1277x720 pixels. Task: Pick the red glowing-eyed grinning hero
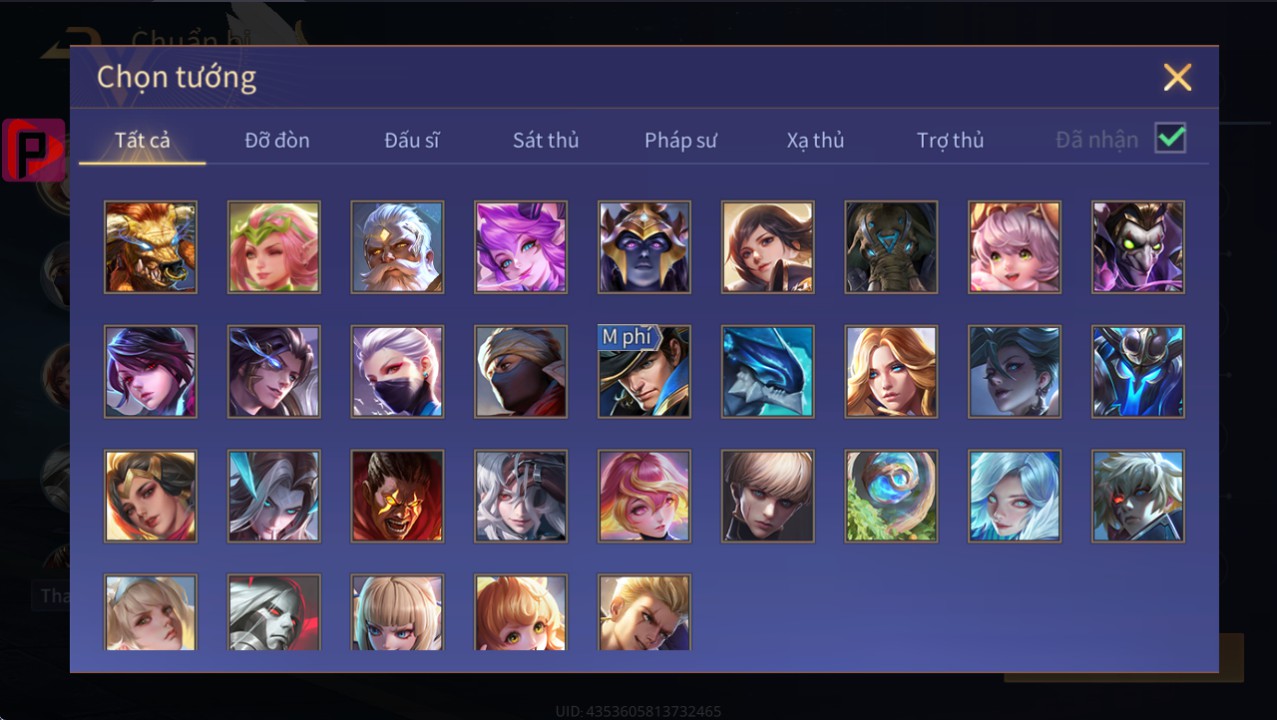397,496
